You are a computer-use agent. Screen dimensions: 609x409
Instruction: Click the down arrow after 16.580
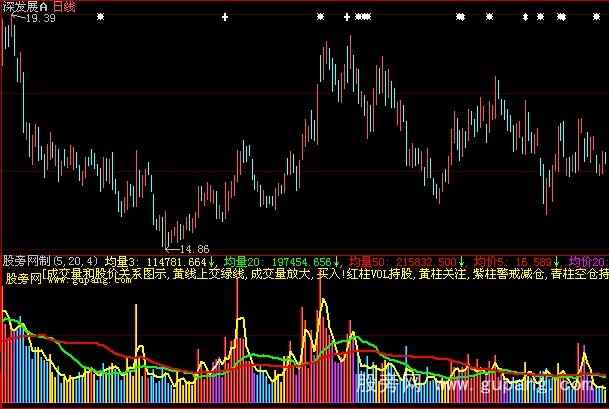pos(556,261)
